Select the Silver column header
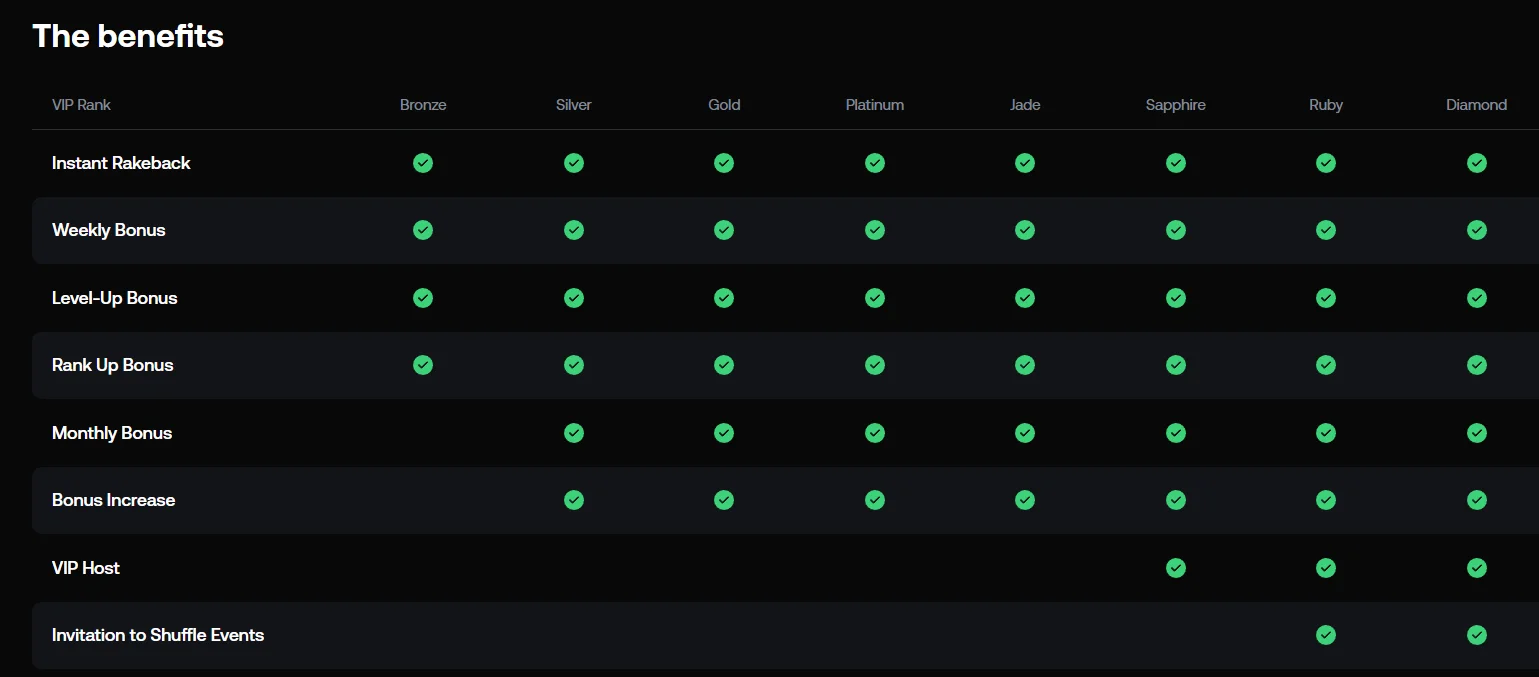 [574, 105]
